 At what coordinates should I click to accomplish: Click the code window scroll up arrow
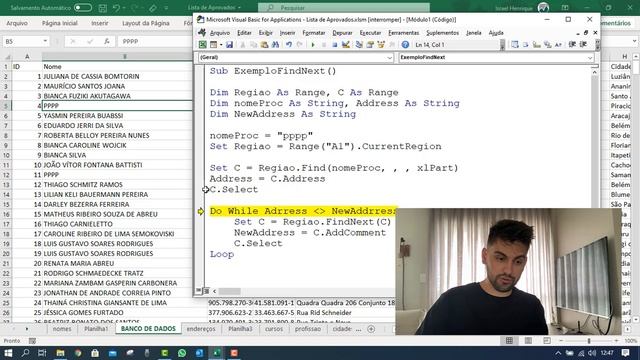pos(594,72)
